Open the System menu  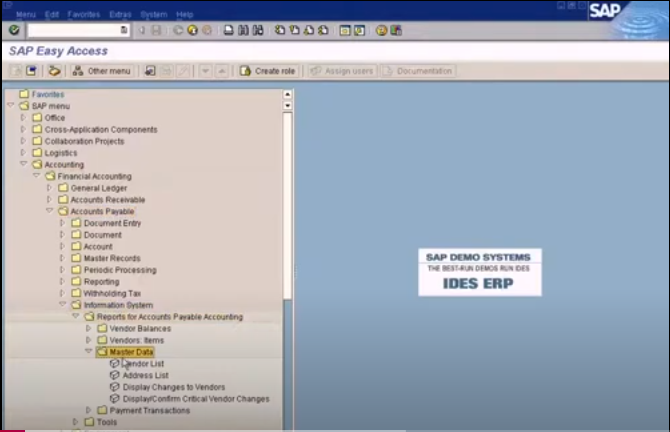coord(154,14)
